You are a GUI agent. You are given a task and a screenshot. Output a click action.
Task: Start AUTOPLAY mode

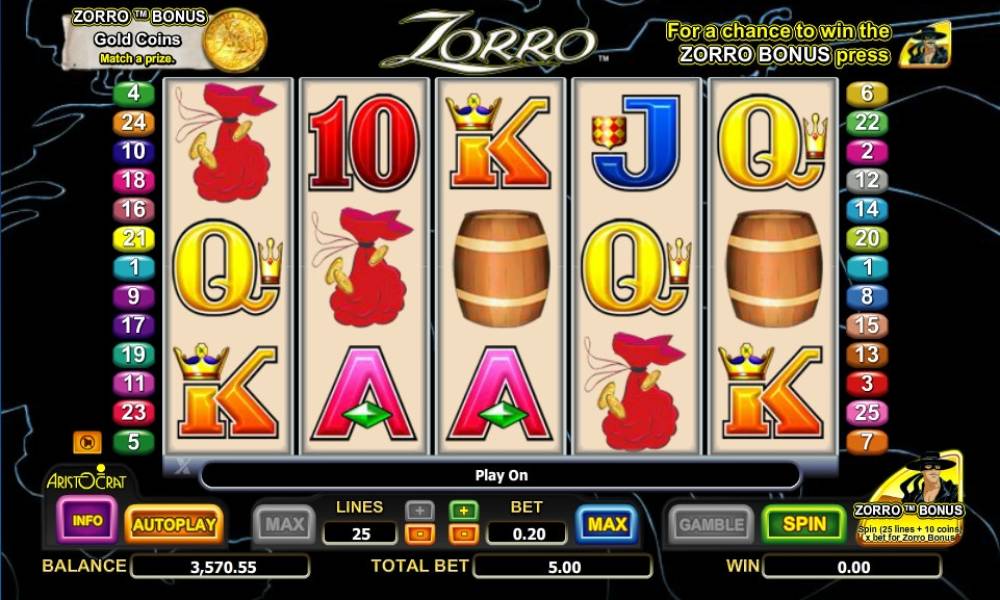point(174,525)
